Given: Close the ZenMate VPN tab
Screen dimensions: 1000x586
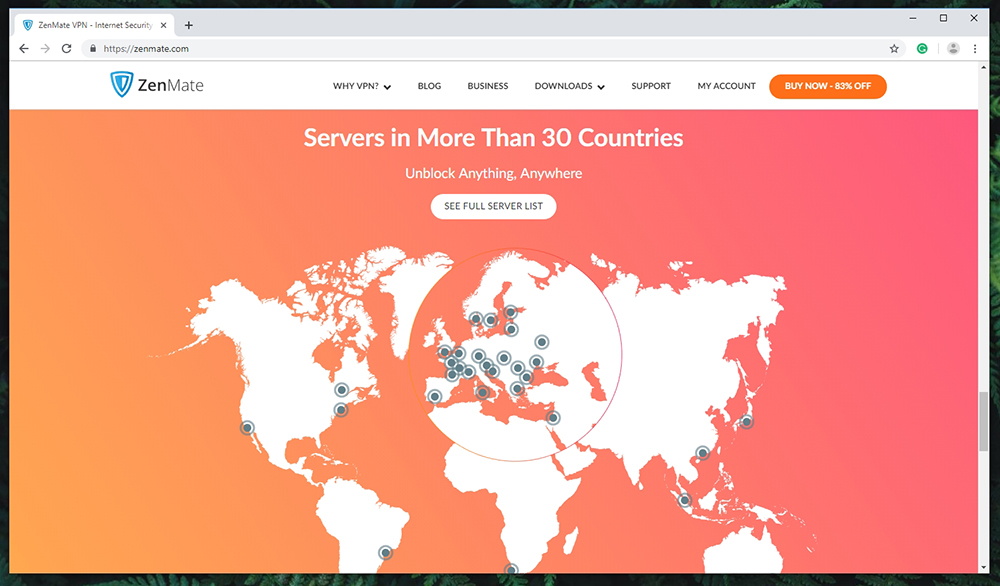Looking at the screenshot, I should [x=163, y=26].
